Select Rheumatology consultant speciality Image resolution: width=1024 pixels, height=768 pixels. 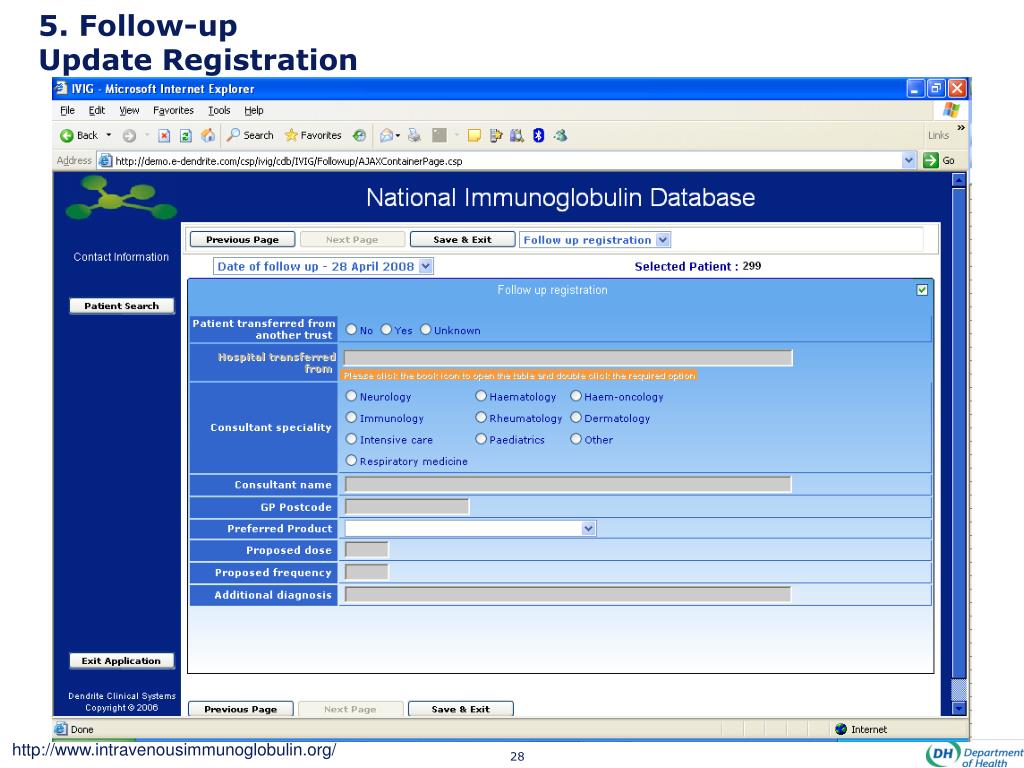pyautogui.click(x=481, y=417)
